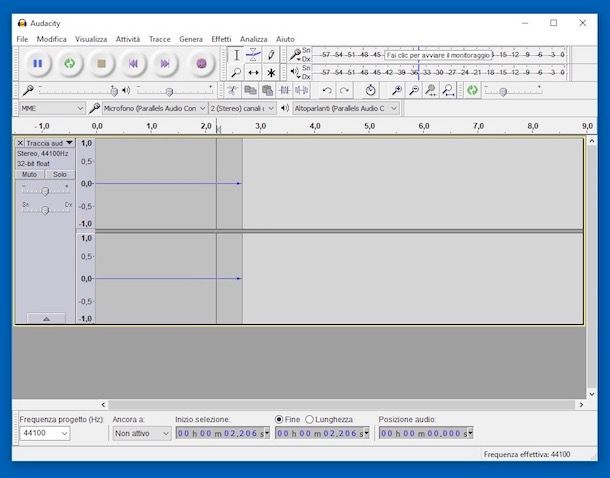Click the horizontal scrollbar right arrow

click(x=581, y=404)
